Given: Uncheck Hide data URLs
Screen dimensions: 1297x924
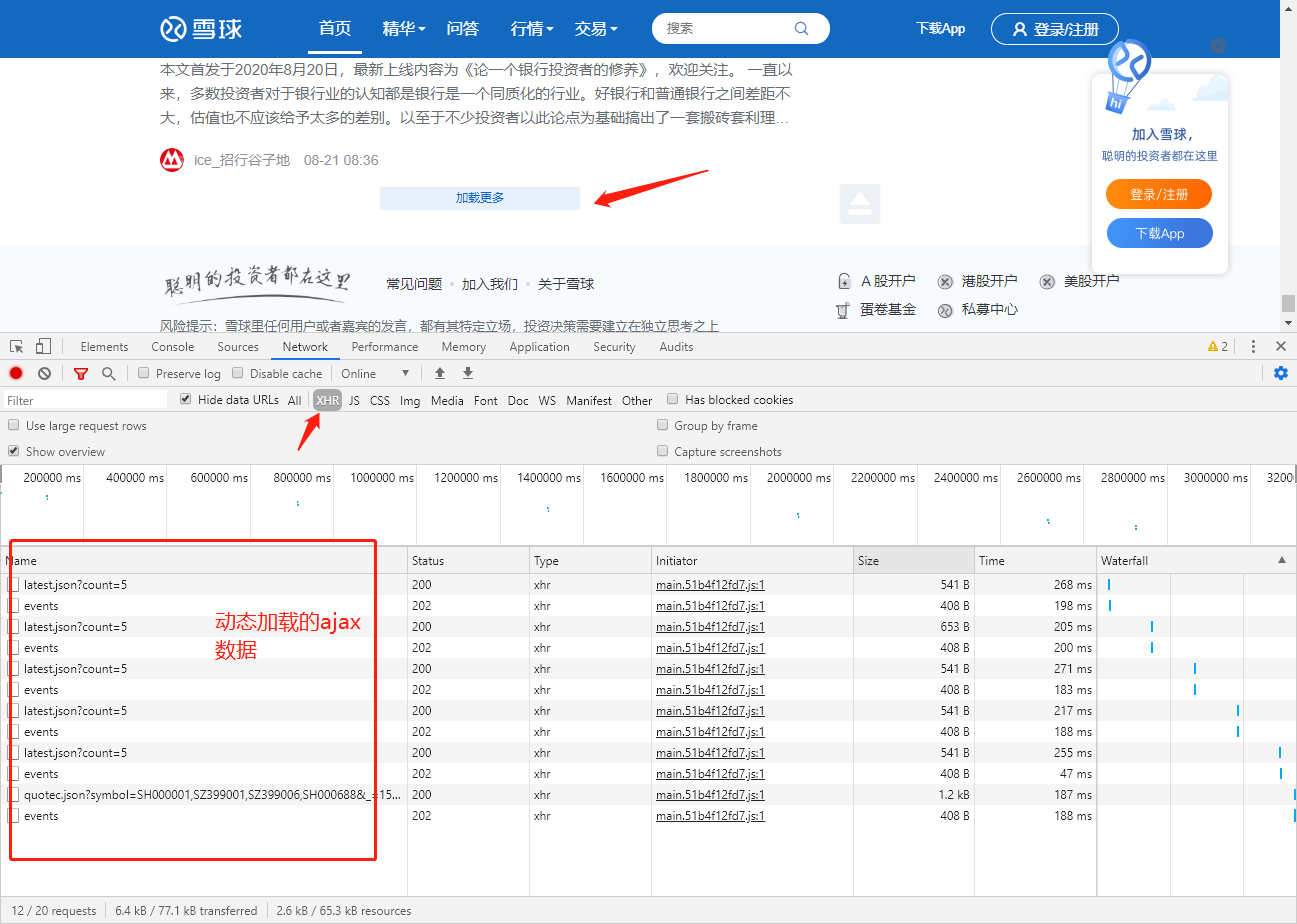Looking at the screenshot, I should tap(185, 397).
